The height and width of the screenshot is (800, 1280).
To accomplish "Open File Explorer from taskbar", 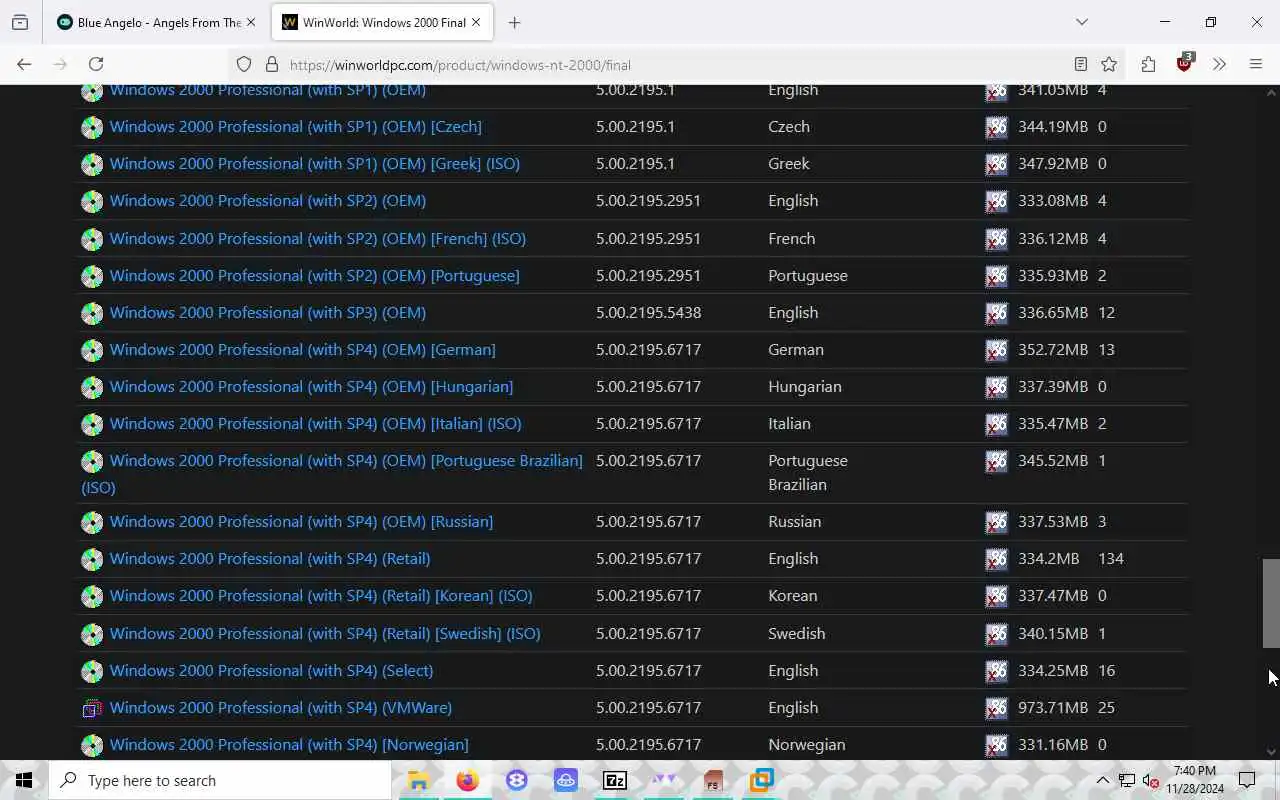I will pos(418,780).
